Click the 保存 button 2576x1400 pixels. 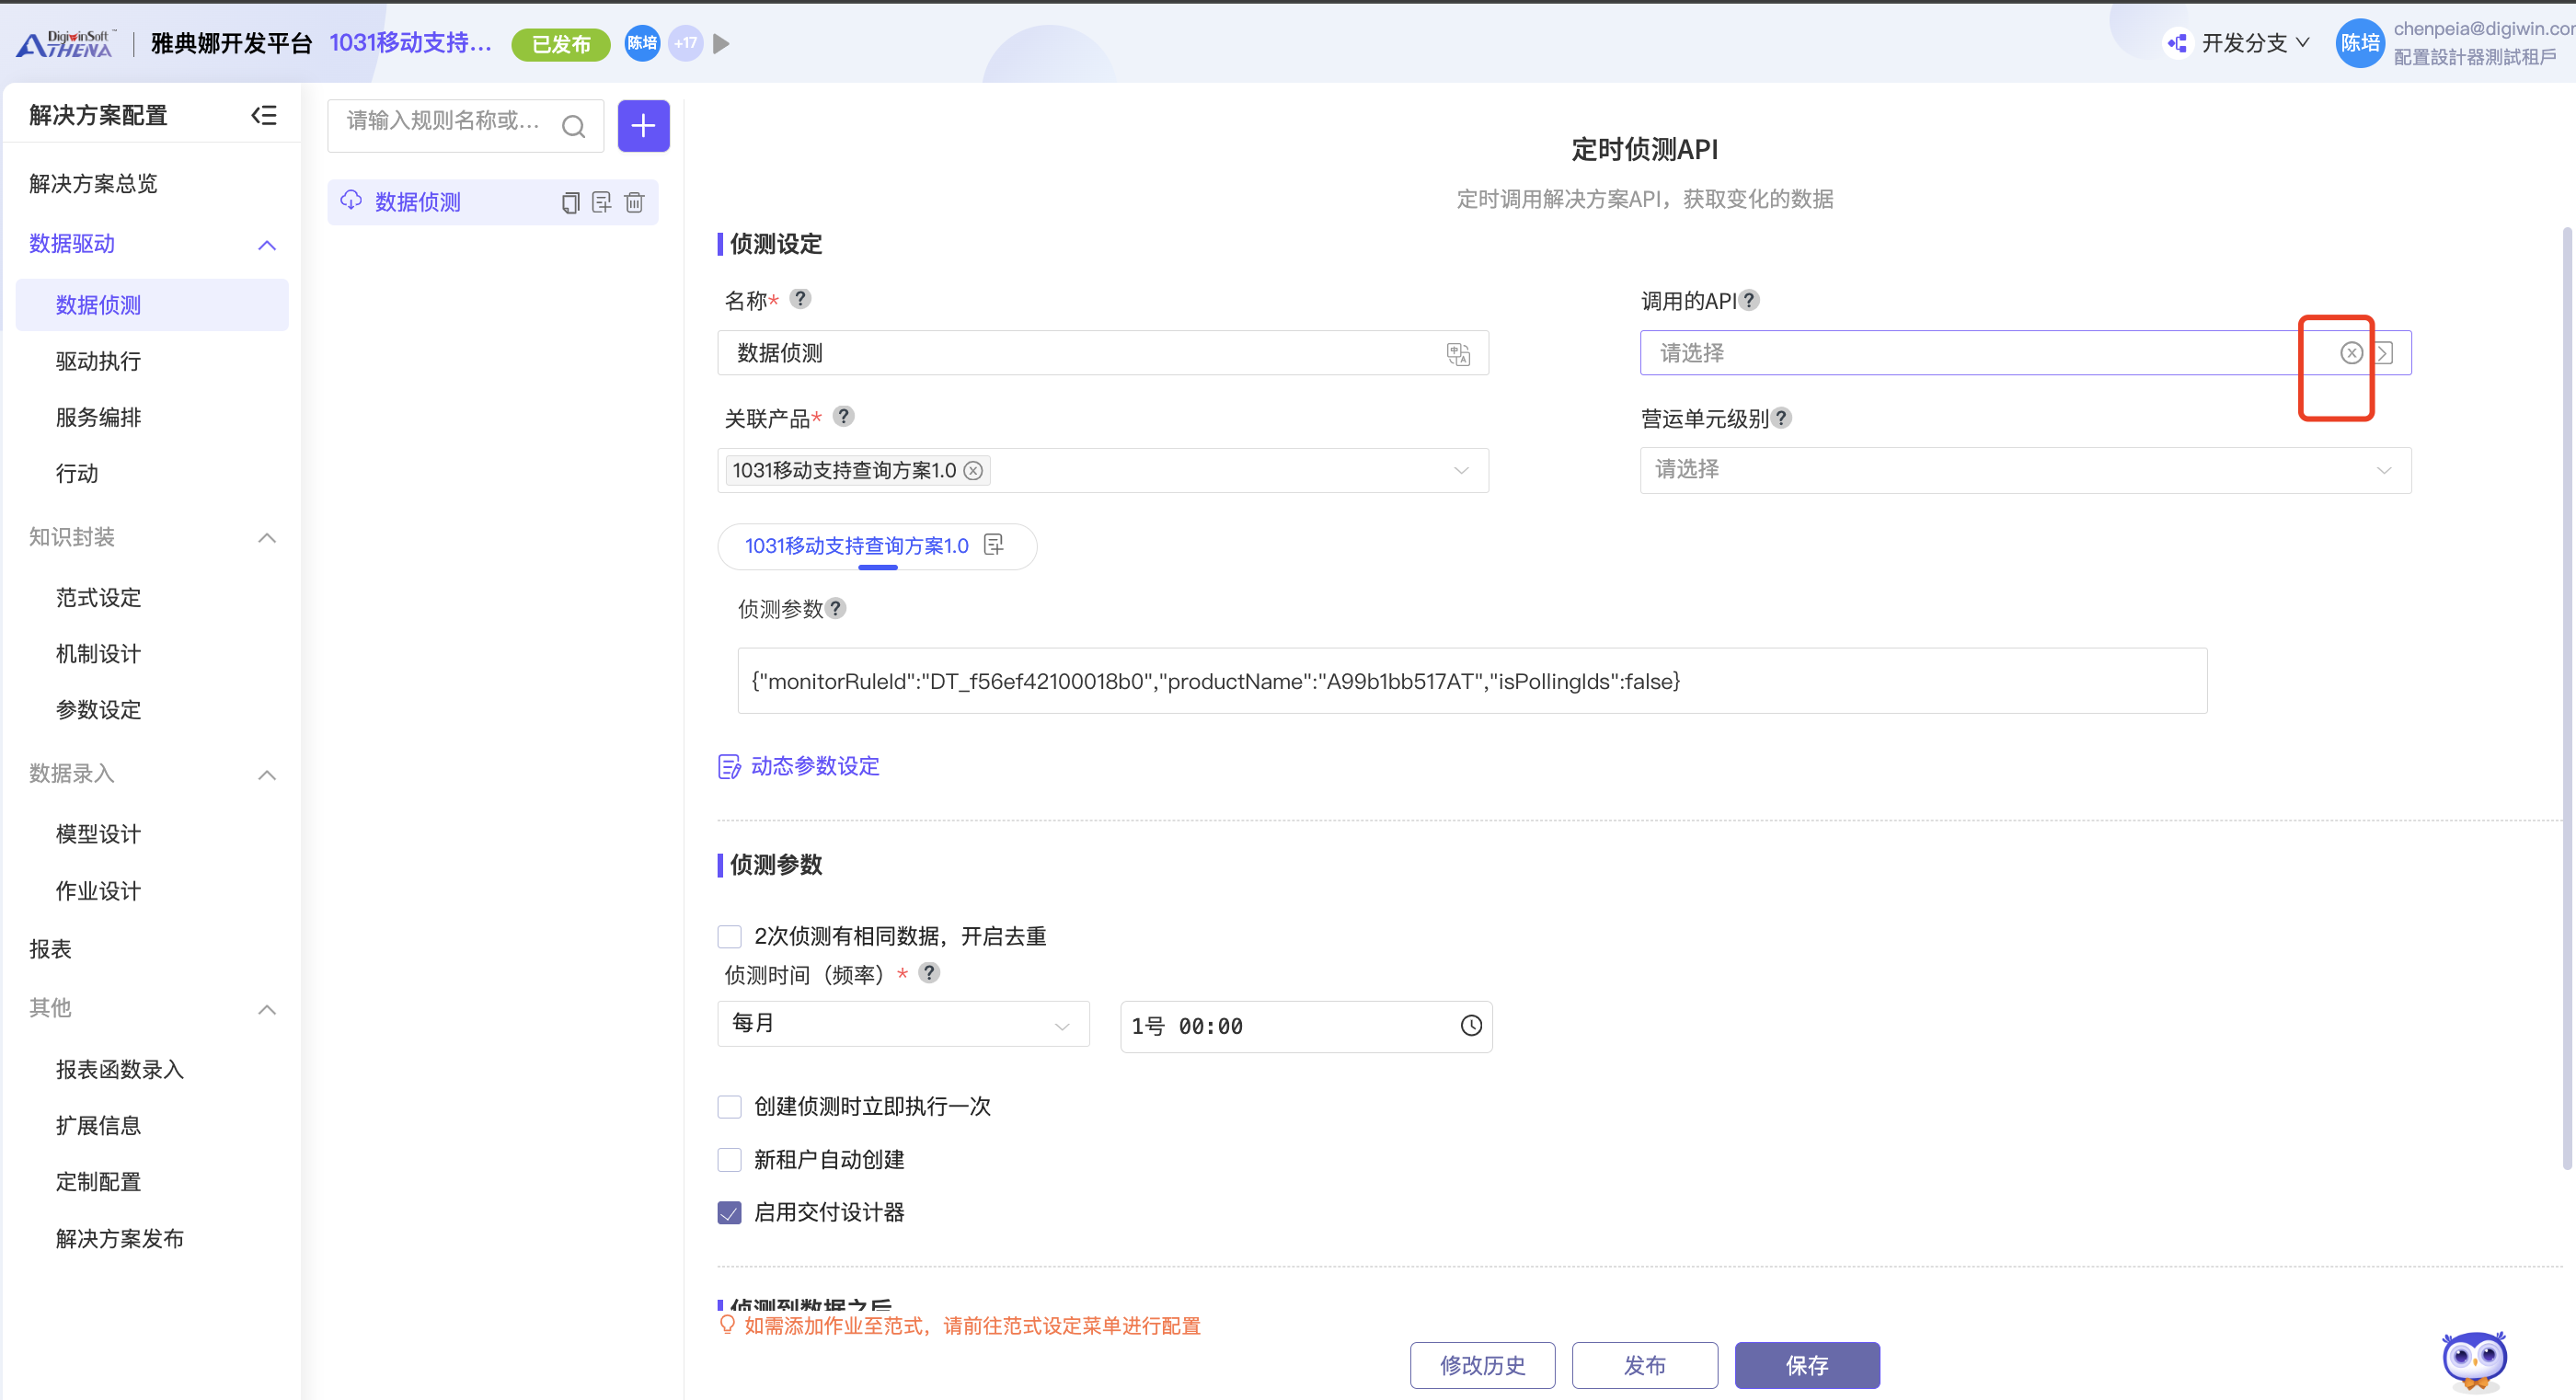[1806, 1365]
